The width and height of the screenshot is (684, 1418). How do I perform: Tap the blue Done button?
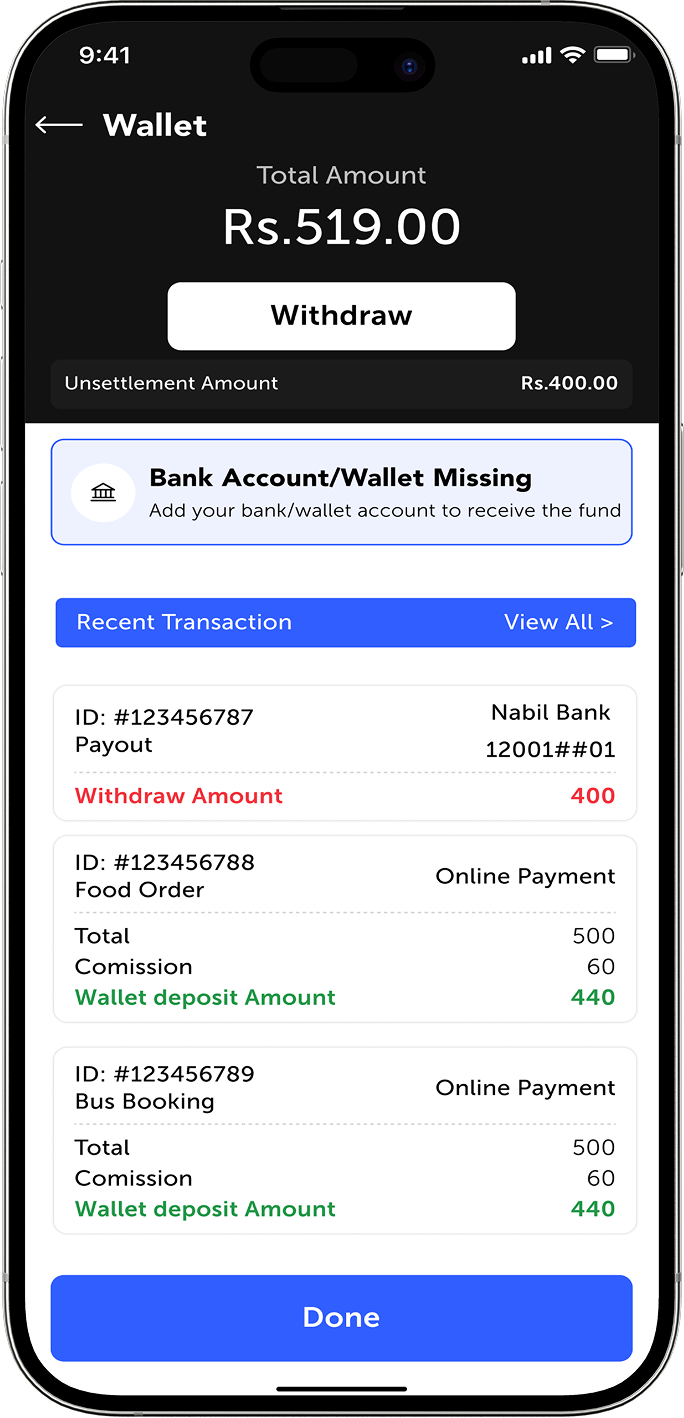341,1317
